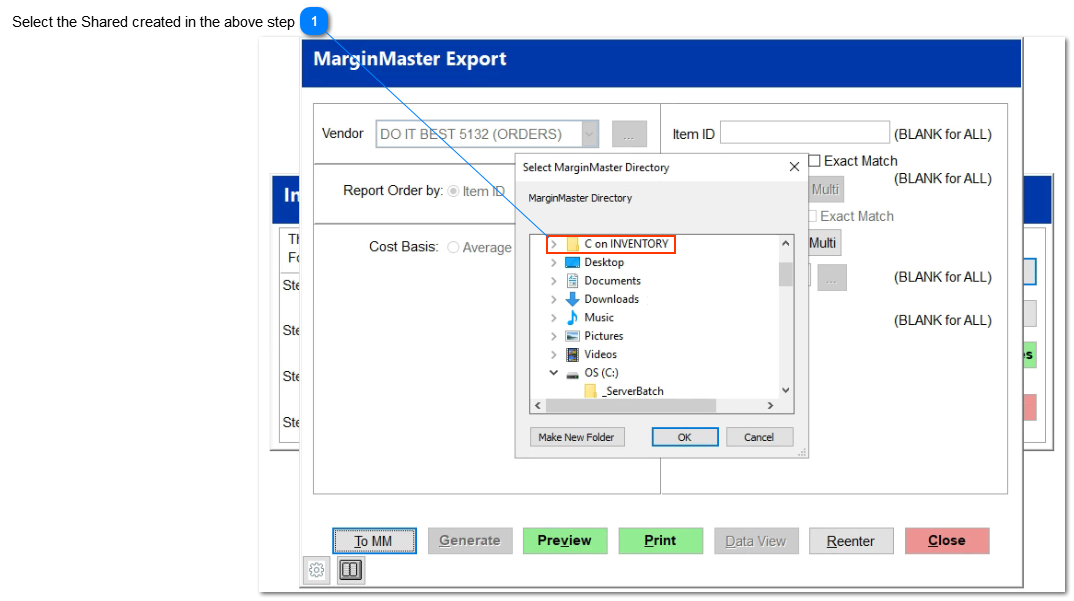Select the "Desktop" tree row text
Image resolution: width=1074 pixels, height=601 pixels.
coord(604,262)
